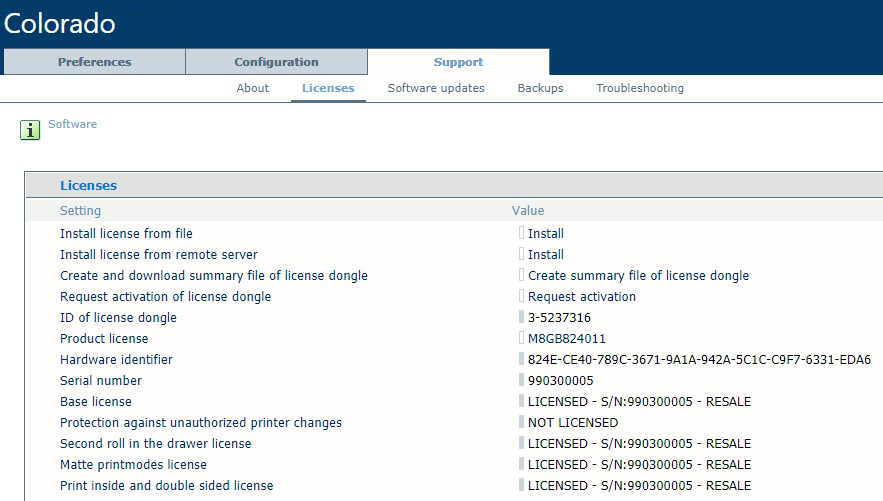The width and height of the screenshot is (883, 501).
Task: Go to the About subtab
Action: pos(252,88)
